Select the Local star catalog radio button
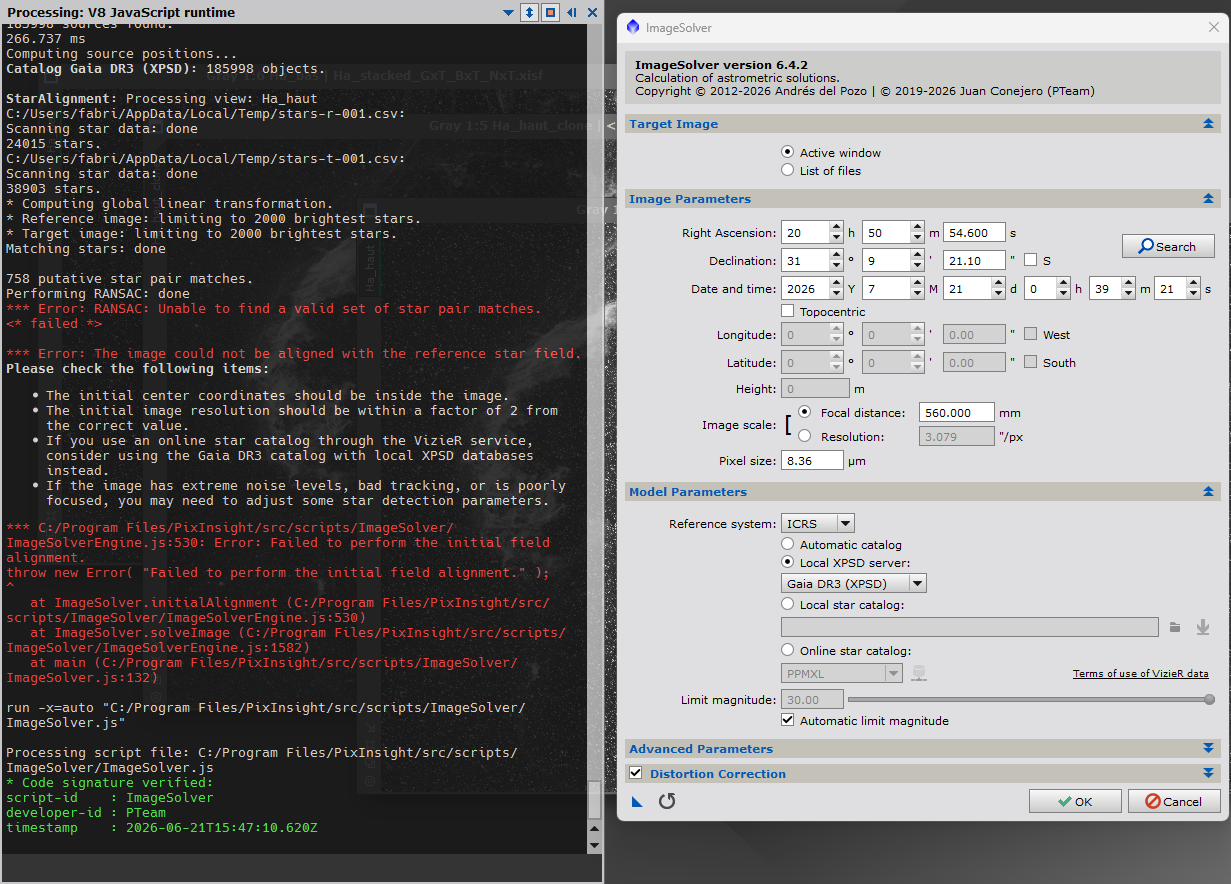Image resolution: width=1231 pixels, height=884 pixels. coord(788,604)
